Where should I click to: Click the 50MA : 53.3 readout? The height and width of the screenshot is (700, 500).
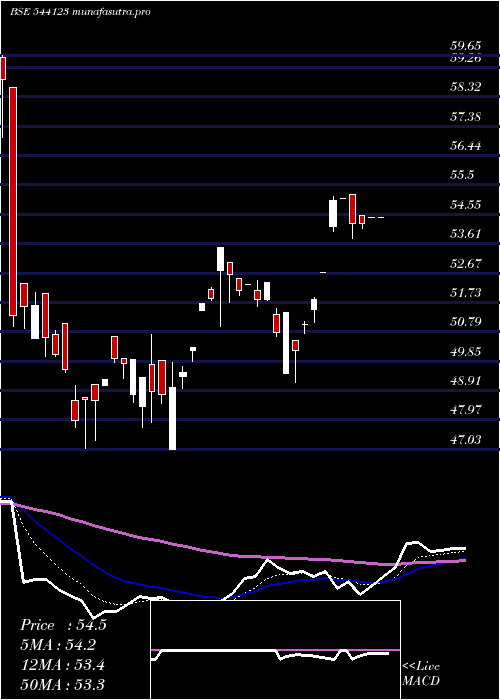tap(62, 684)
